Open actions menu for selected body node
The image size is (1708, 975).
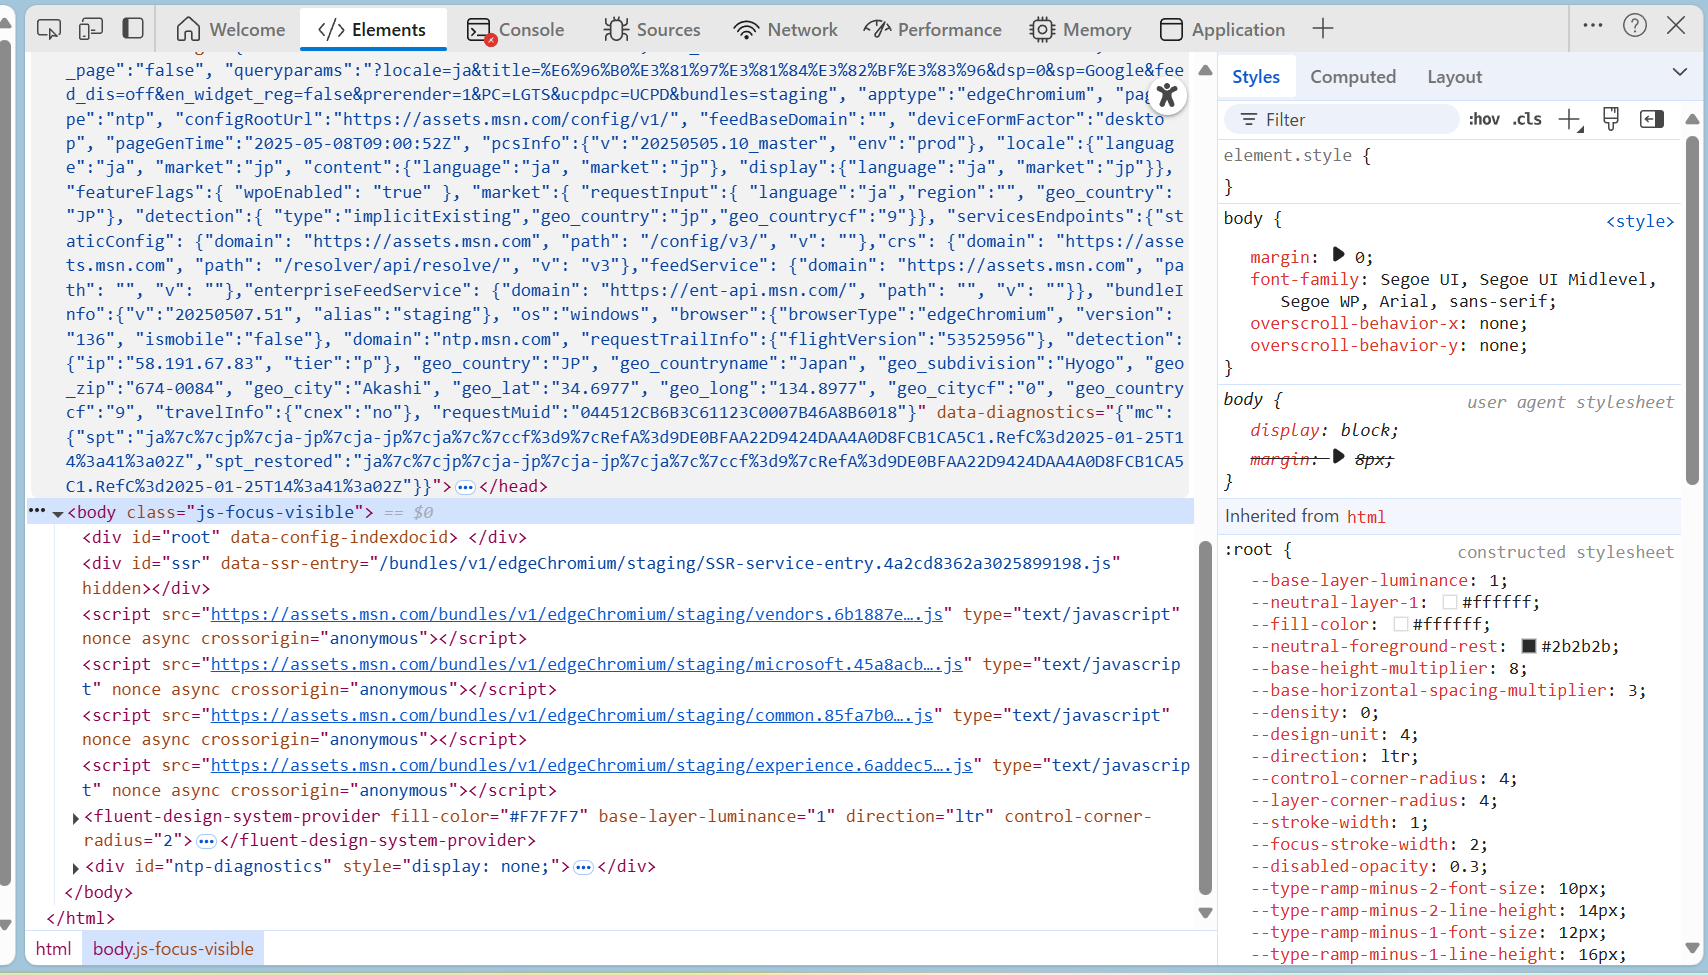click(x=37, y=511)
